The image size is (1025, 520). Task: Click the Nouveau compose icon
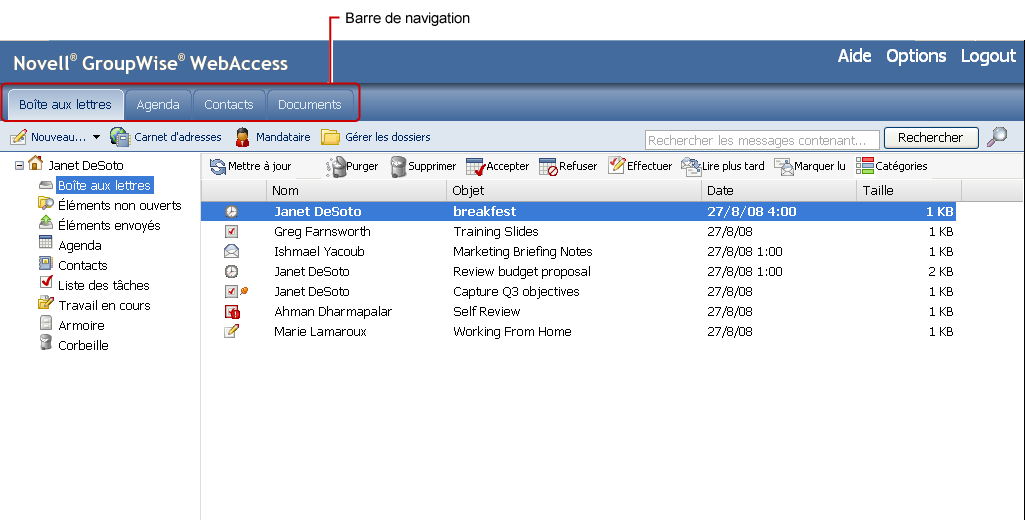18,137
